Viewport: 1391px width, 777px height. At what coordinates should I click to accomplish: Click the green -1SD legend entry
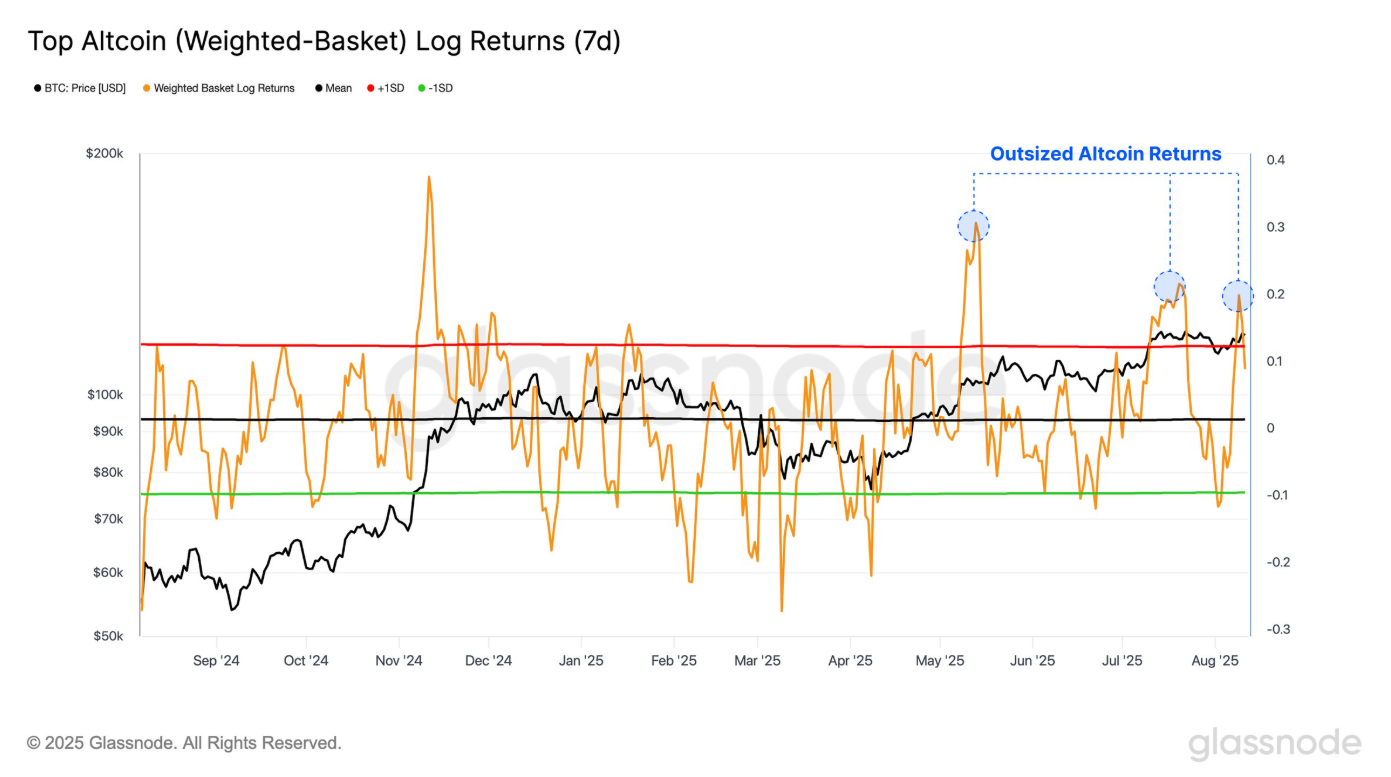434,88
